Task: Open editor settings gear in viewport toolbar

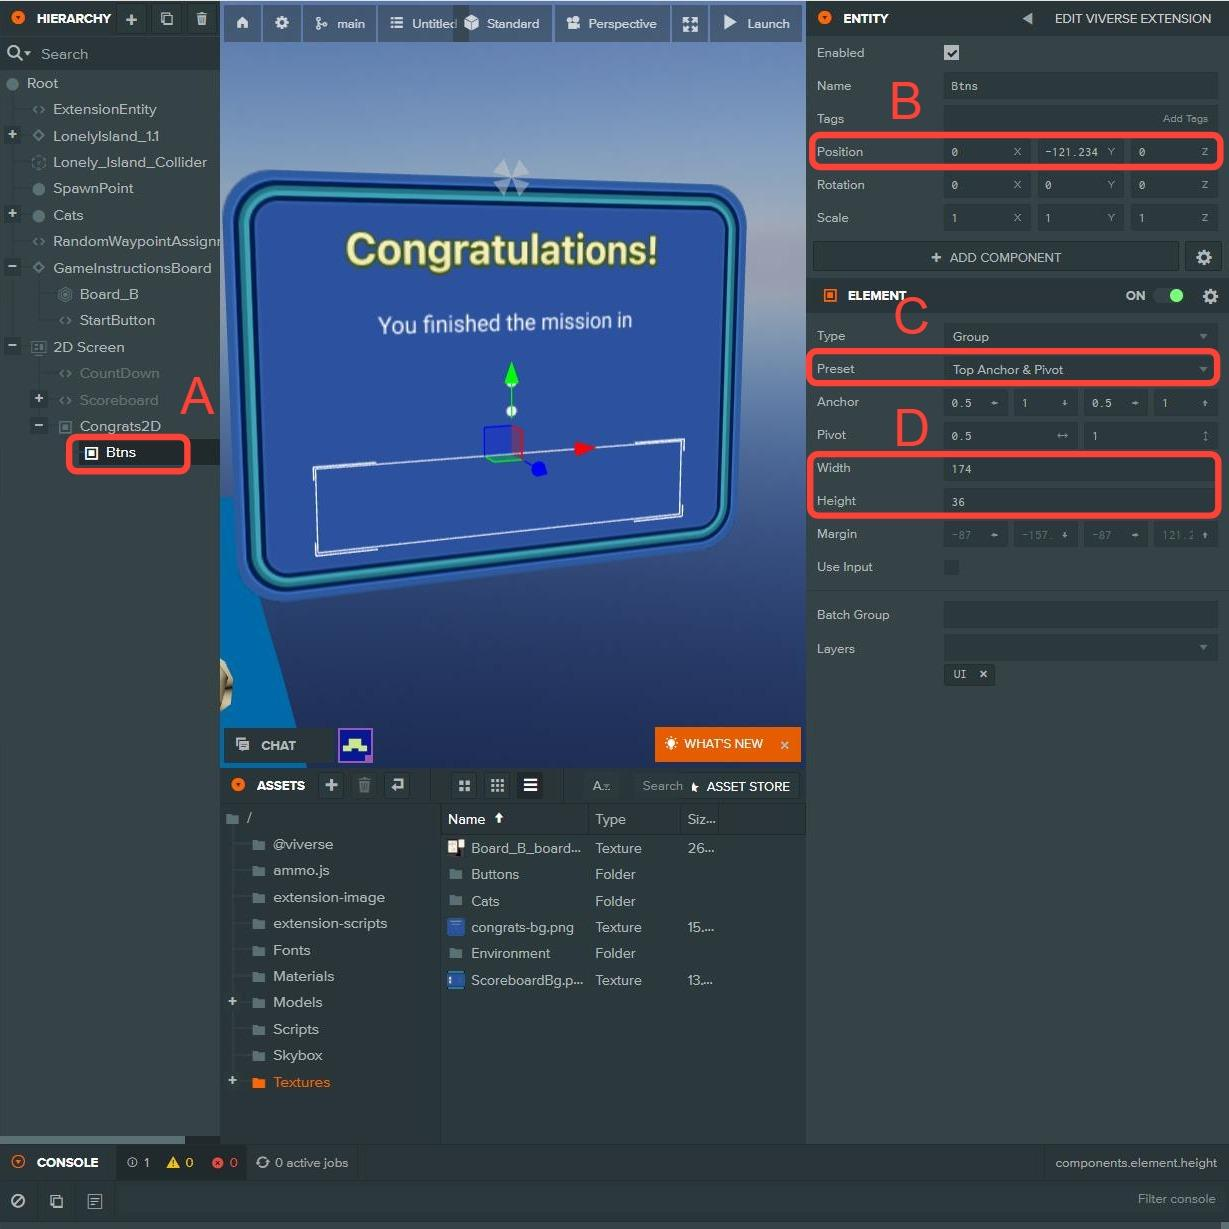Action: [x=282, y=23]
